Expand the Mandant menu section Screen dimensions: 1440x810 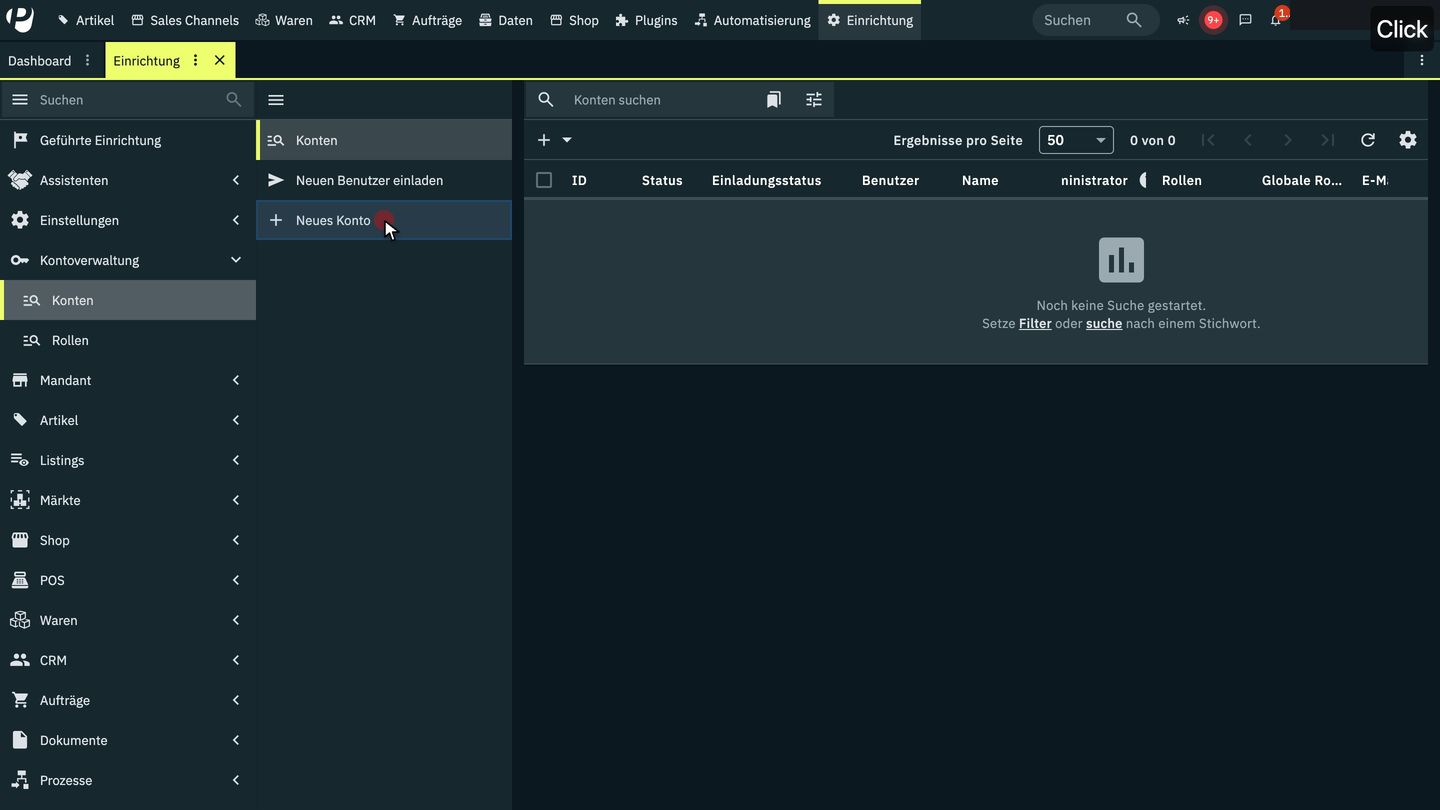[128, 380]
